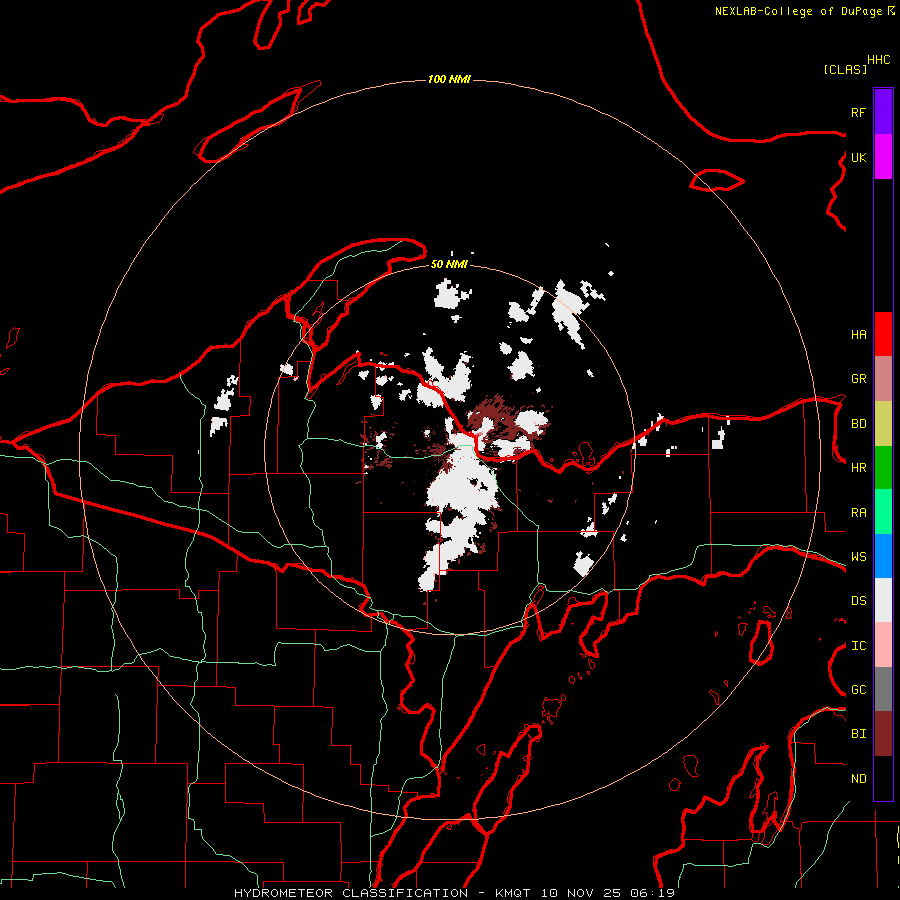Select the GC gray legend swatch
The image size is (900, 900).
point(883,689)
